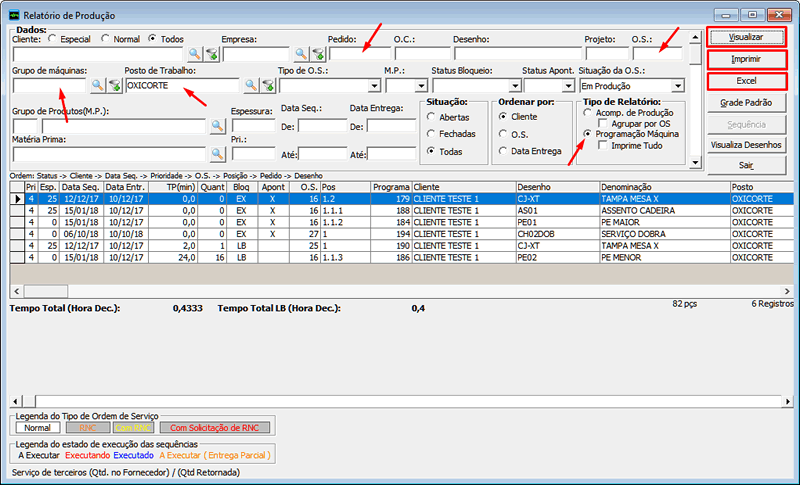Image resolution: width=800 pixels, height=485 pixels.
Task: Click the Bloq column header
Action: [x=242, y=187]
